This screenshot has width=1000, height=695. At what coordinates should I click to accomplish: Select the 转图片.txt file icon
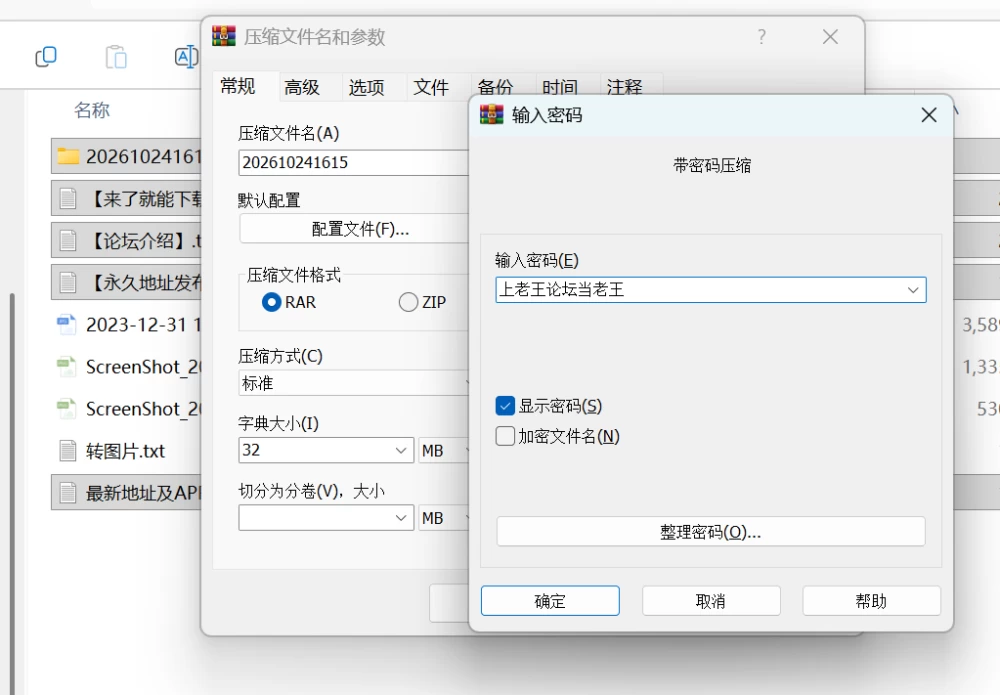pyautogui.click(x=68, y=451)
